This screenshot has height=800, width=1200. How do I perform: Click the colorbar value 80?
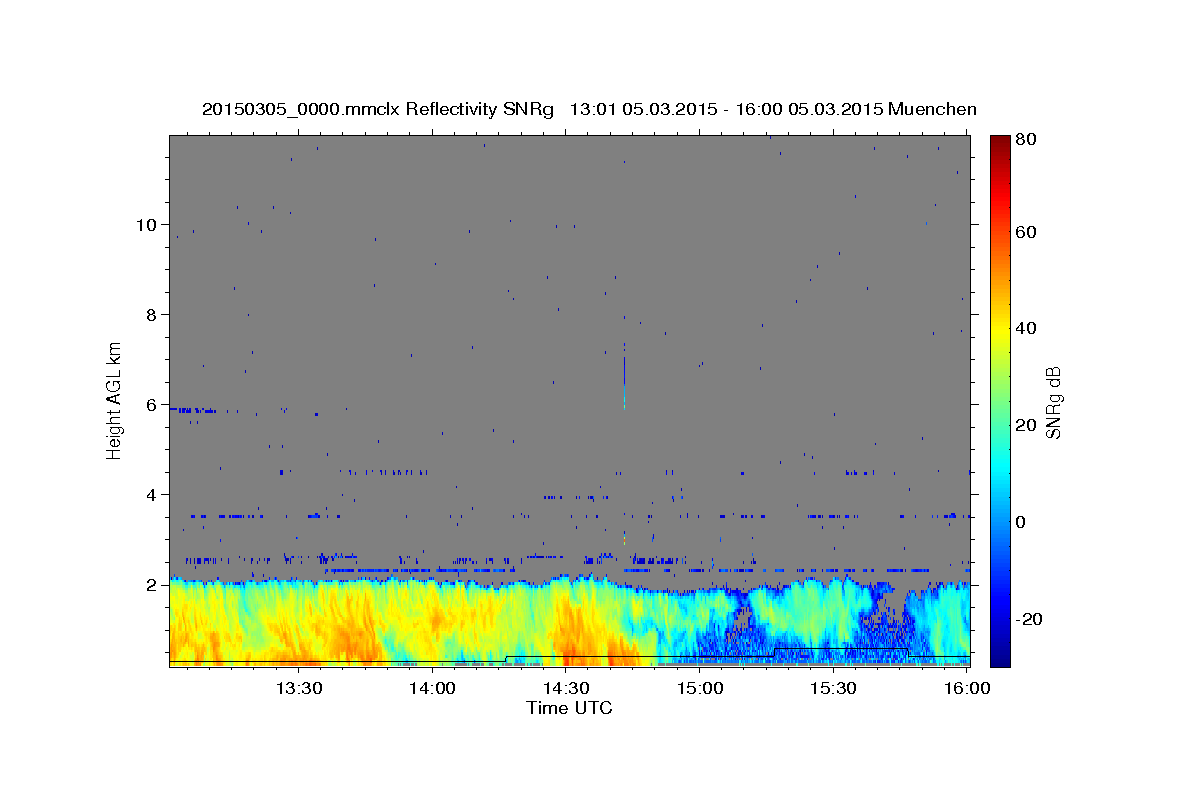[1025, 140]
